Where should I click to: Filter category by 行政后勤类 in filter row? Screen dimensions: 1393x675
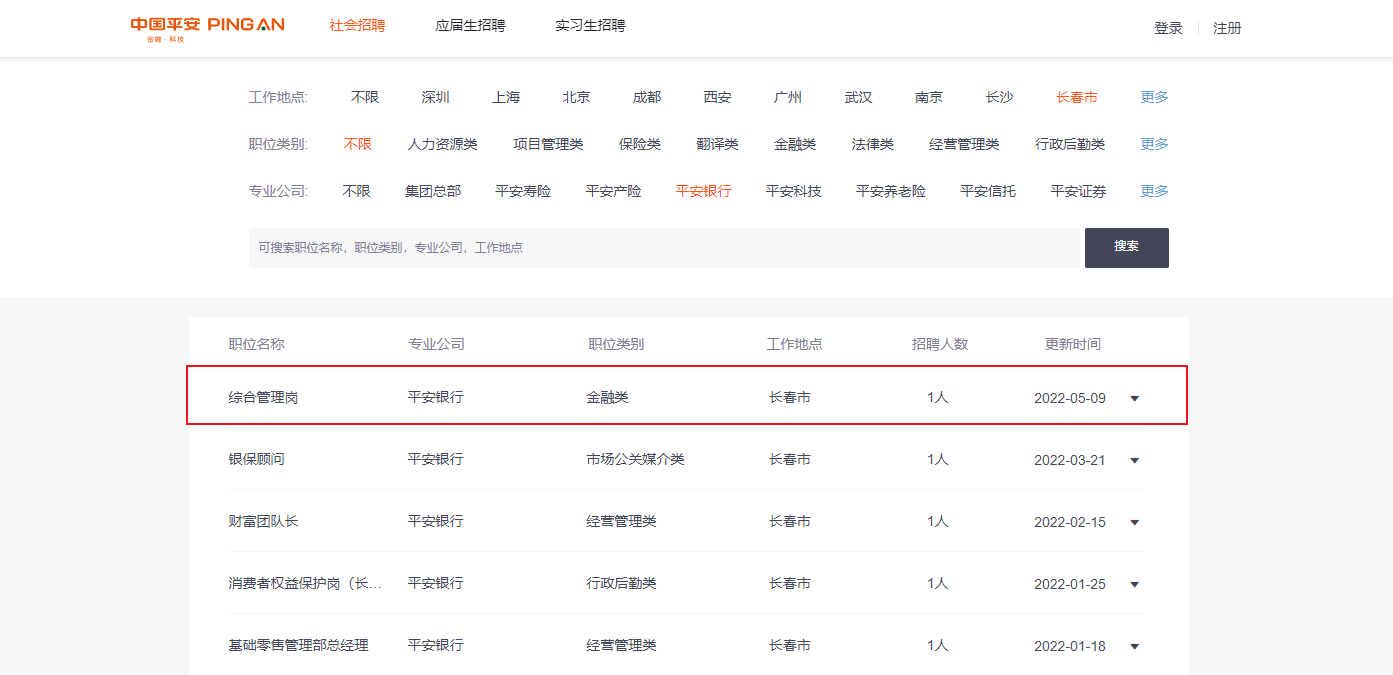coord(1070,144)
